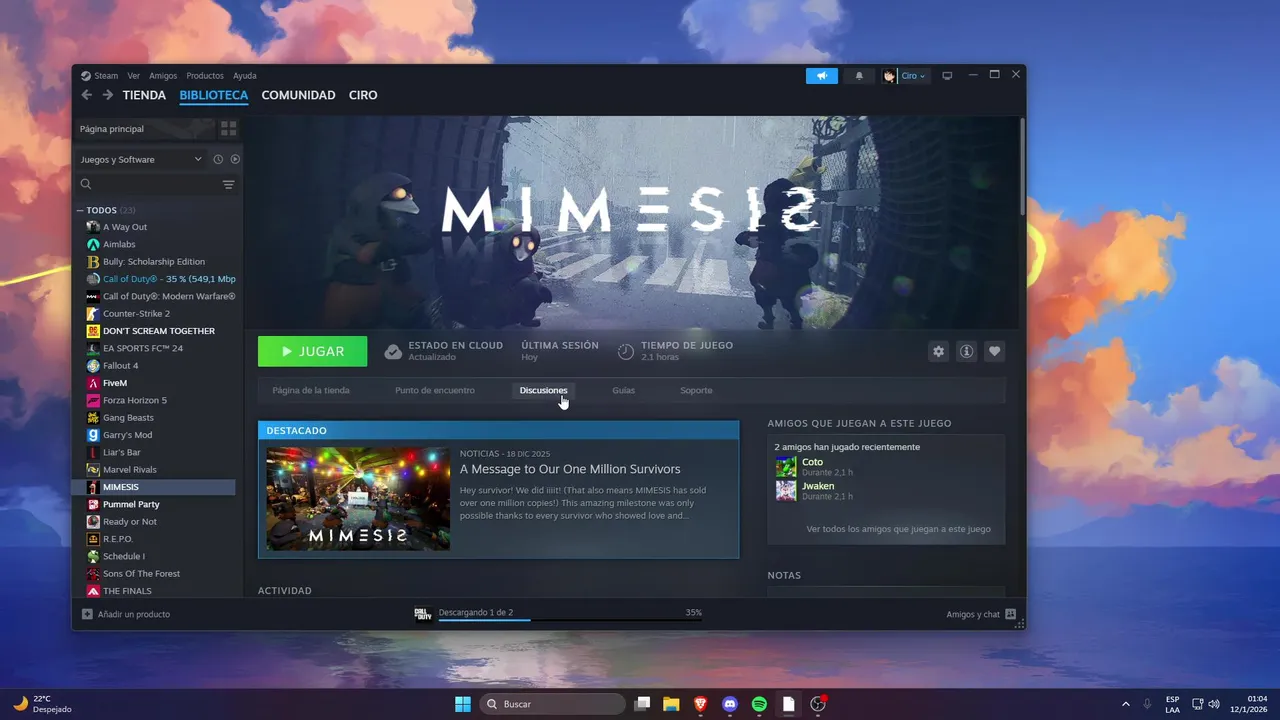Click the download progress bar
Image resolution: width=1280 pixels, height=720 pixels.
pyautogui.click(x=570, y=620)
